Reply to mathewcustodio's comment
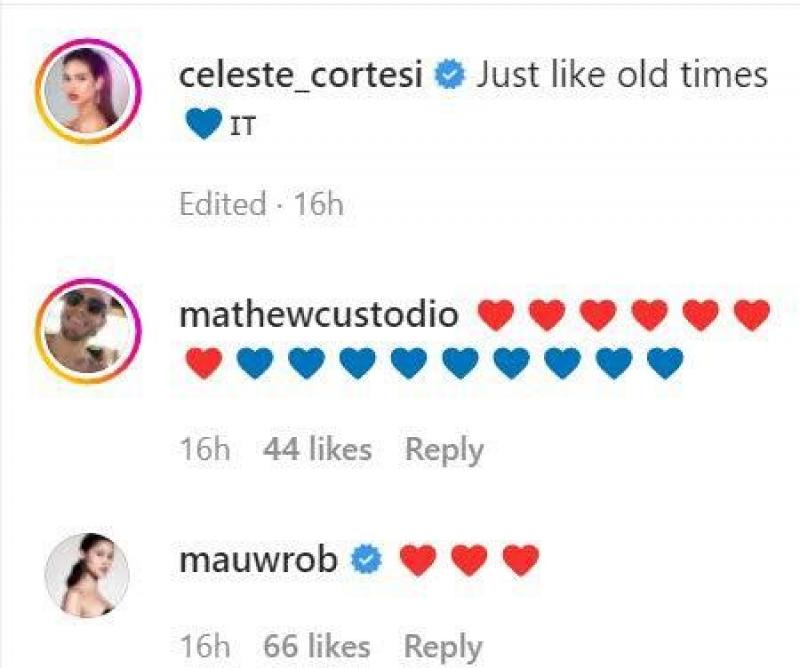 coord(444,451)
